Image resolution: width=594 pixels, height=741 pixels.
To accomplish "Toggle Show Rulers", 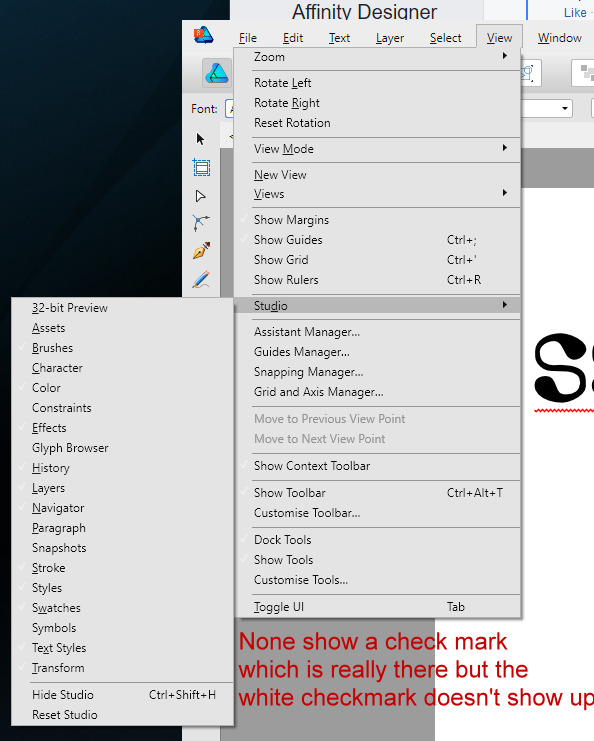I will (x=378, y=280).
